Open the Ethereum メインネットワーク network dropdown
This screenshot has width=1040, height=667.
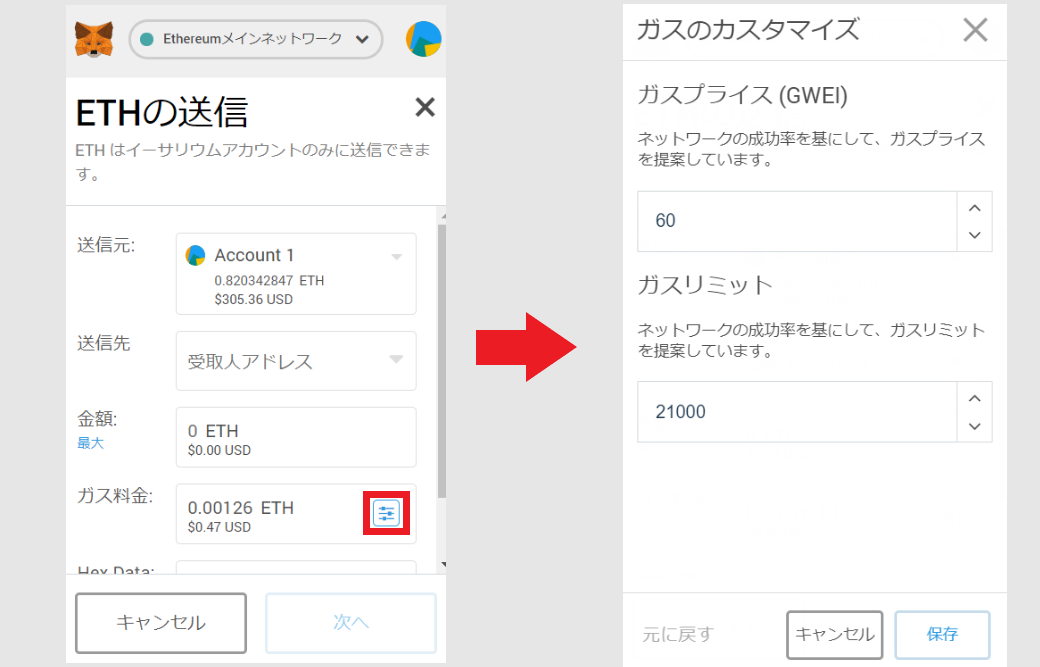256,39
